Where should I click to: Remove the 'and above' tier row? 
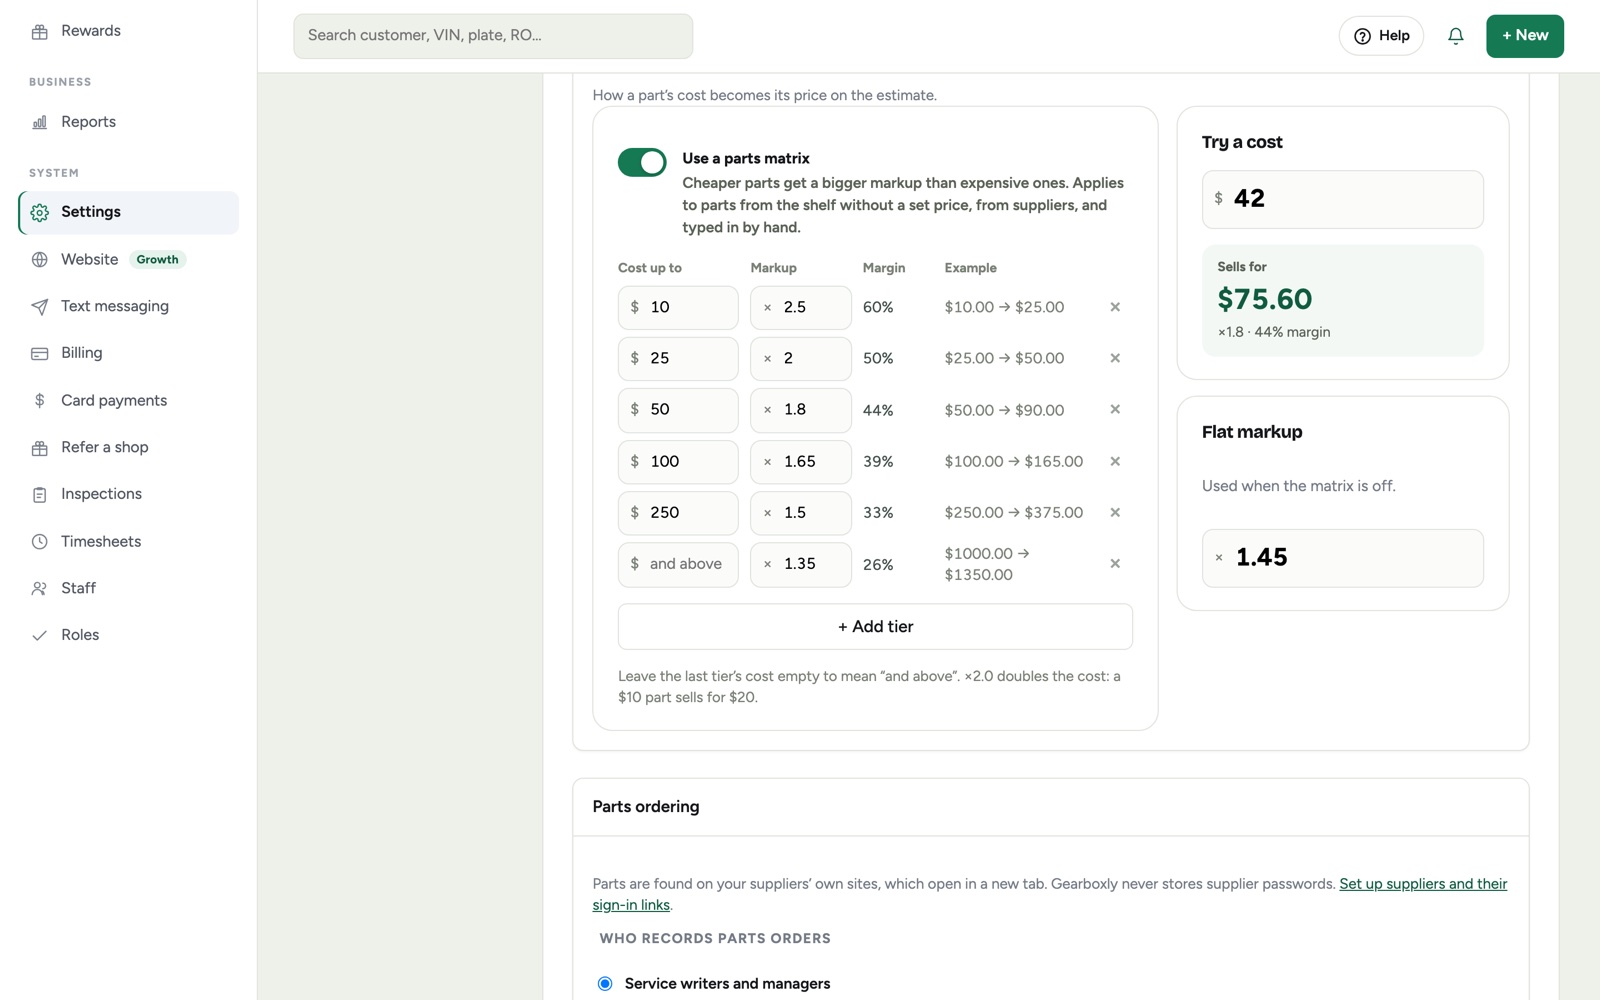(x=1115, y=563)
